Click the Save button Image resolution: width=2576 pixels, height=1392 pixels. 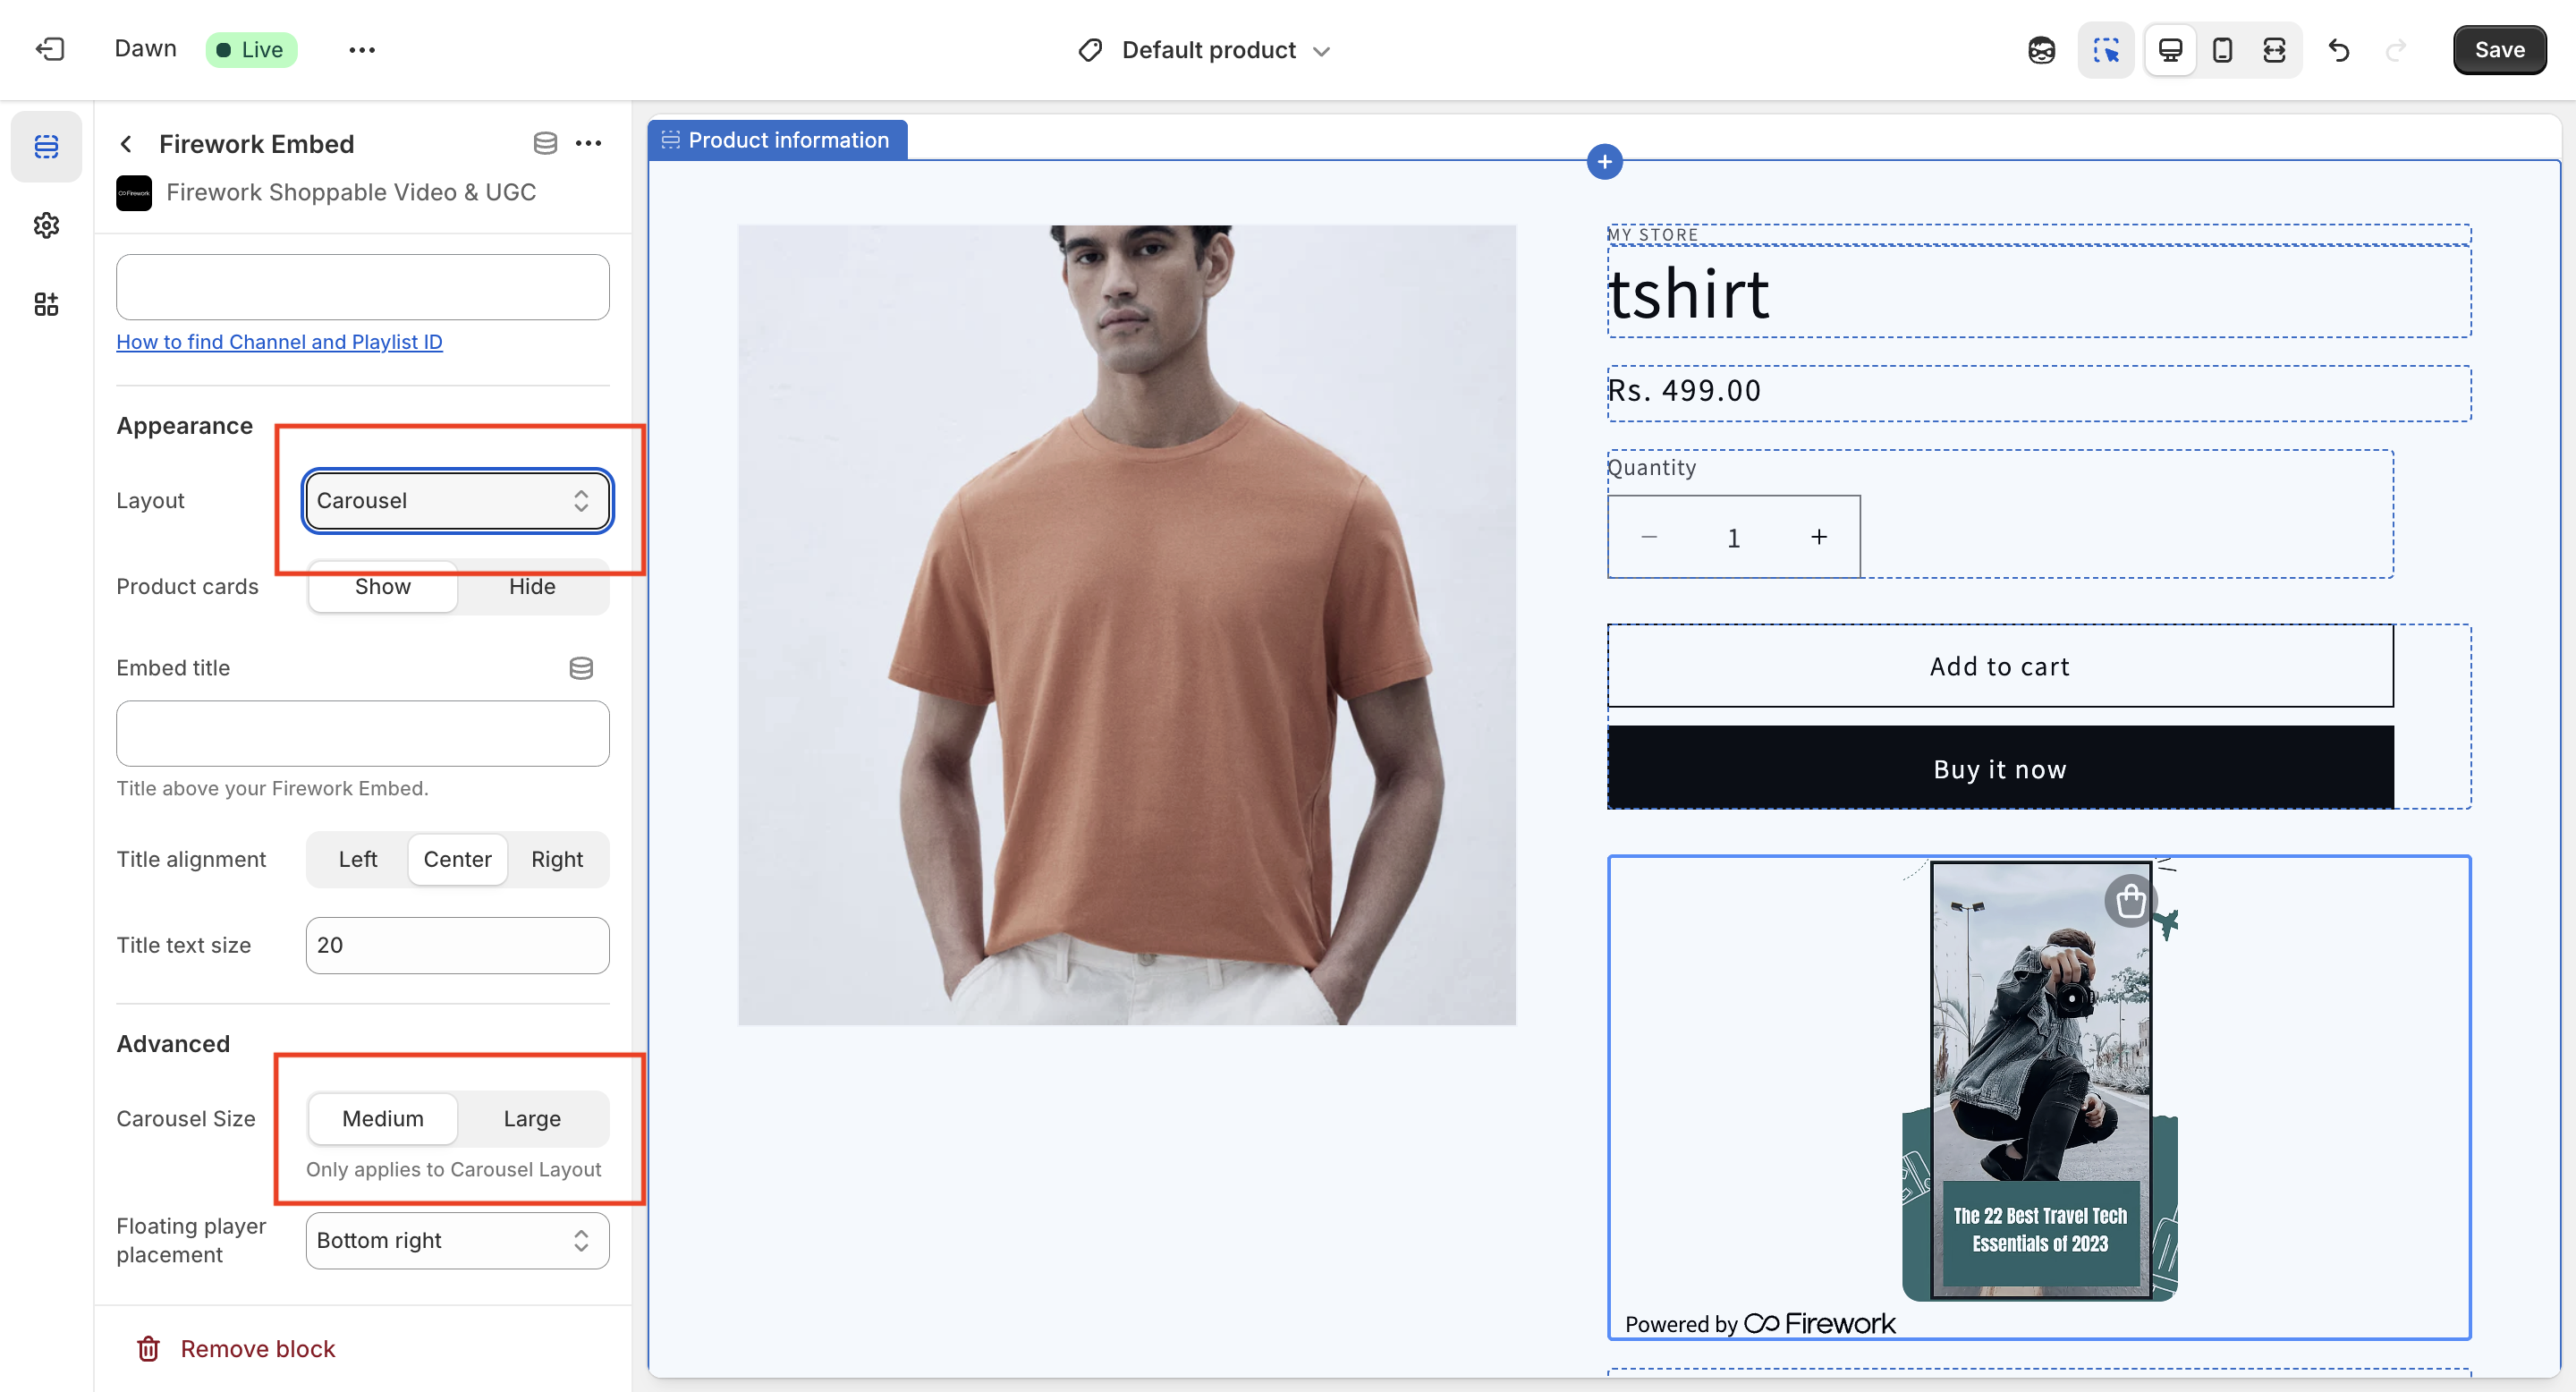click(x=2499, y=50)
